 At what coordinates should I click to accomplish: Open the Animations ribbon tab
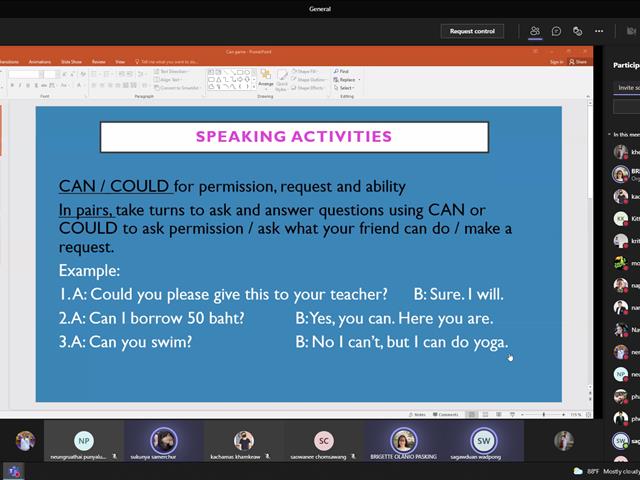click(x=40, y=62)
